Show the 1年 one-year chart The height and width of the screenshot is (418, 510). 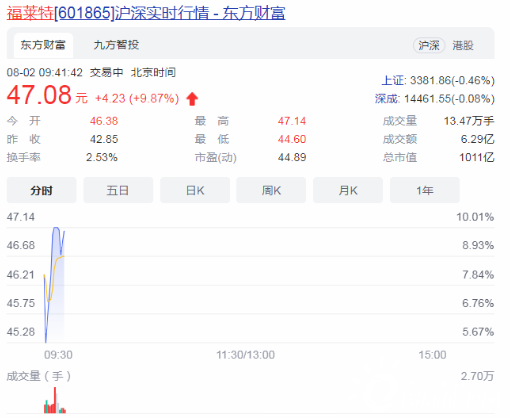point(425,190)
